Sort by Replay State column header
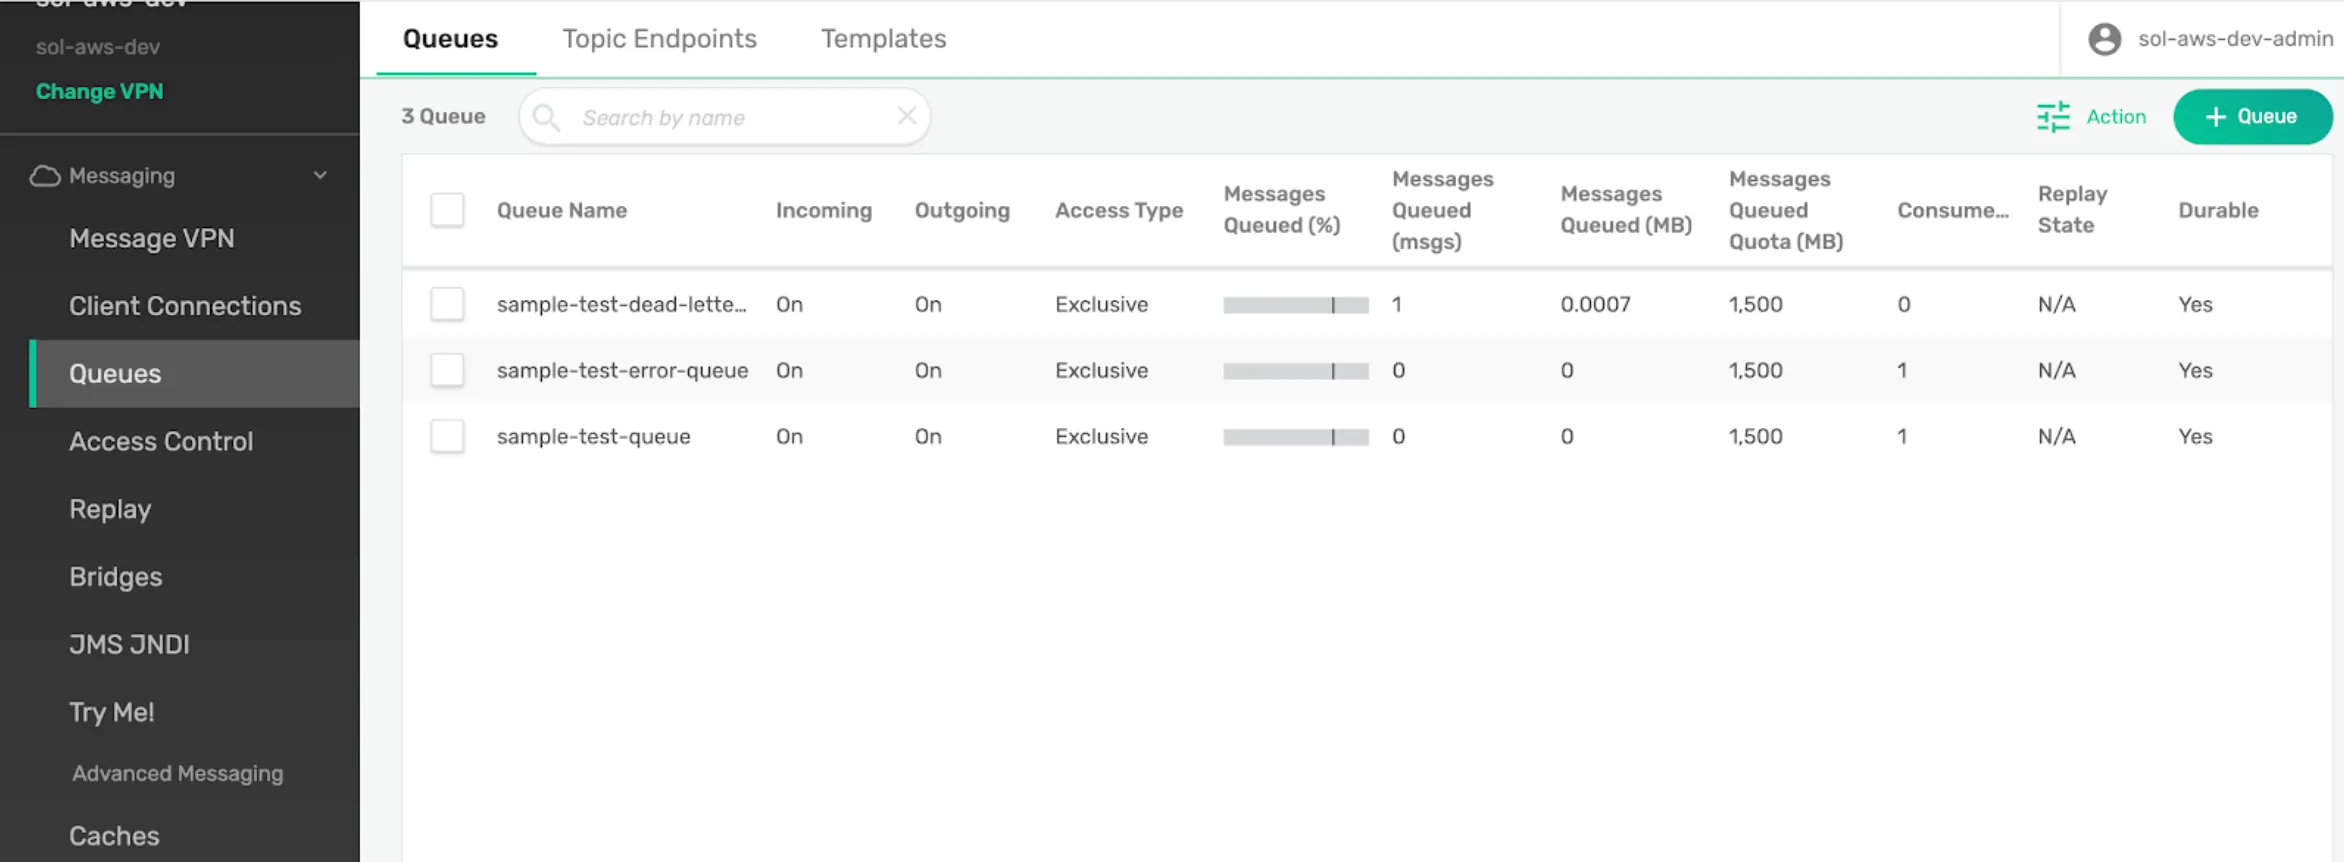The image size is (2344, 862). click(x=2072, y=210)
